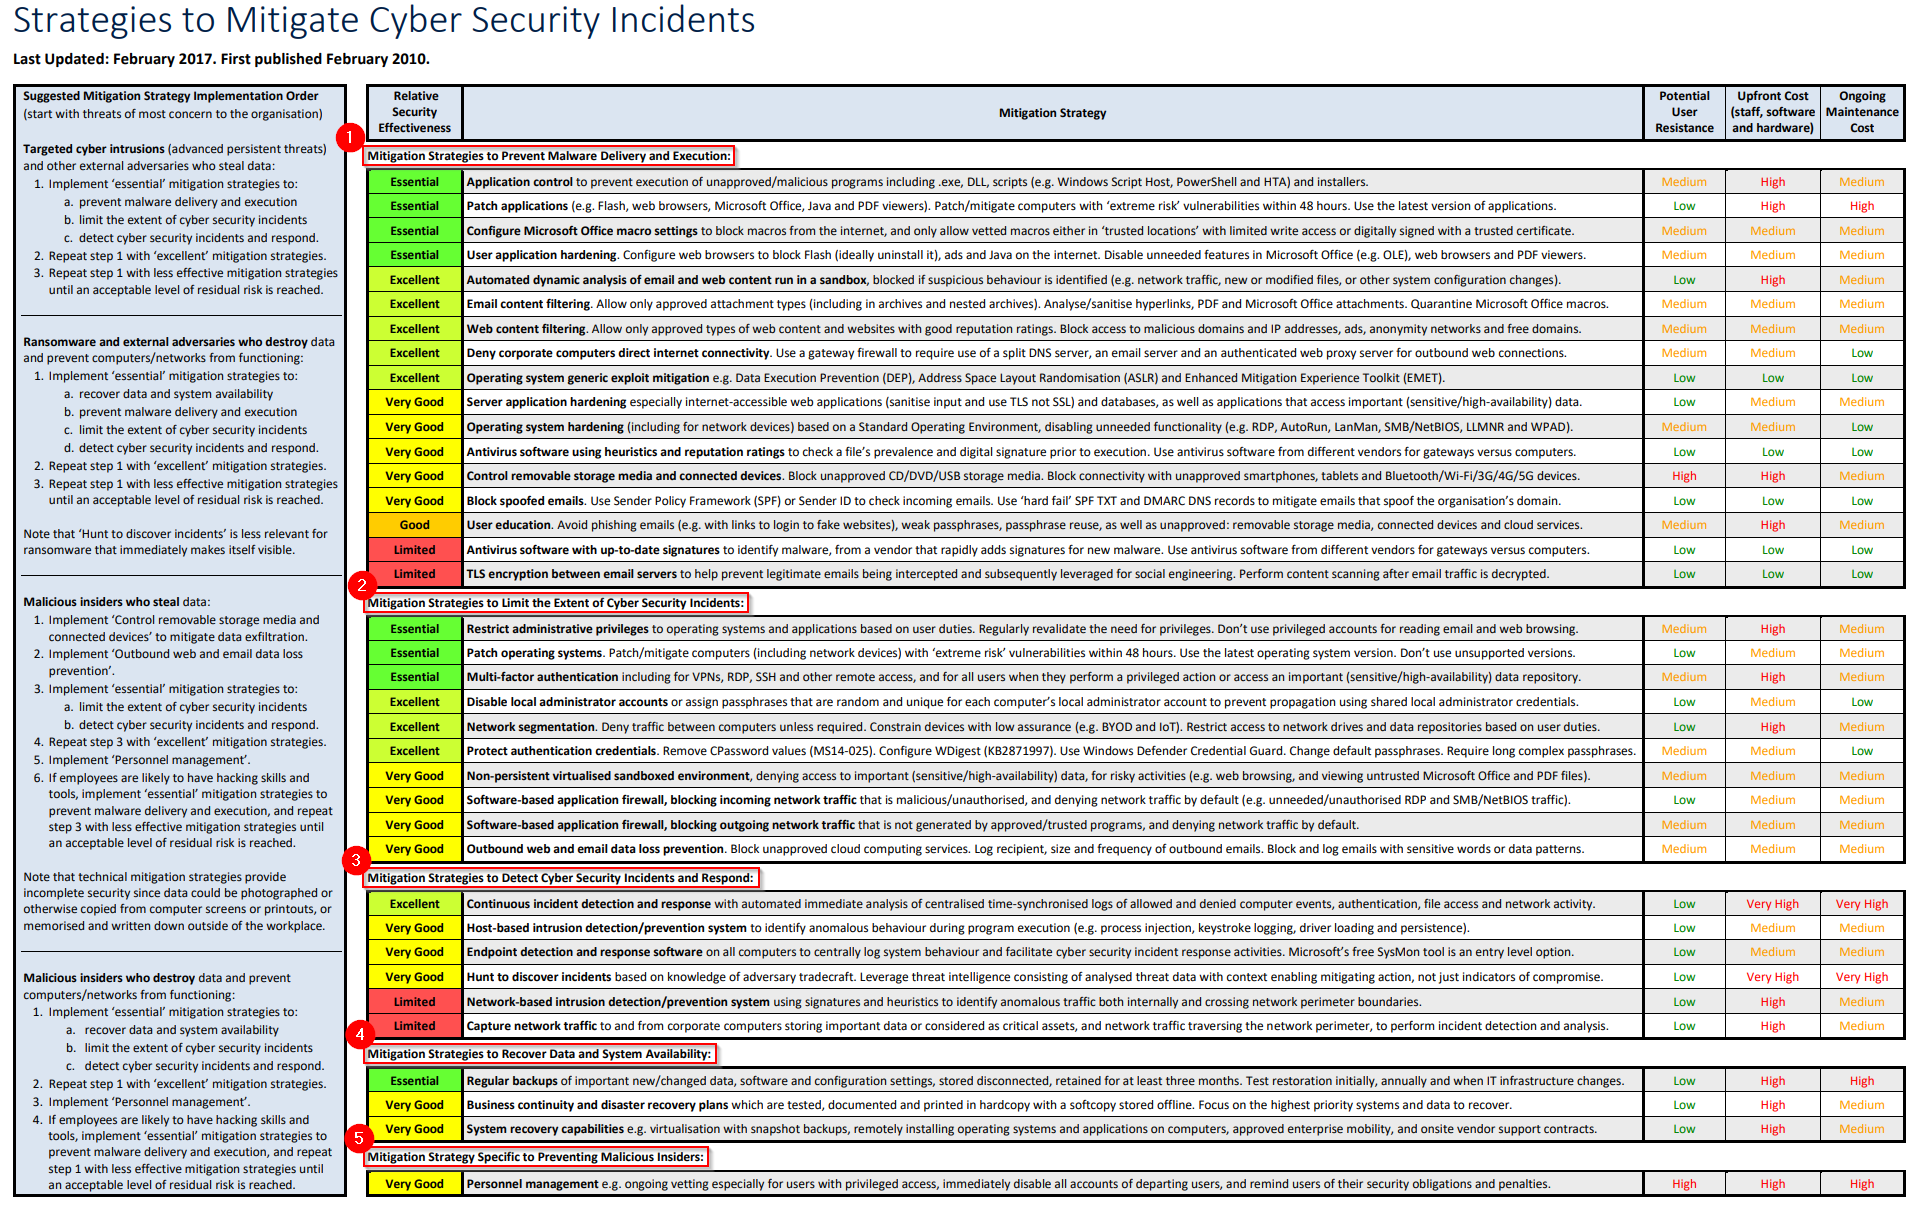Image resolution: width=1913 pixels, height=1208 pixels.
Task: Select the page title 'Strategies to Mitigate Cyber Security Incidents'
Action: pyautogui.click(x=384, y=20)
